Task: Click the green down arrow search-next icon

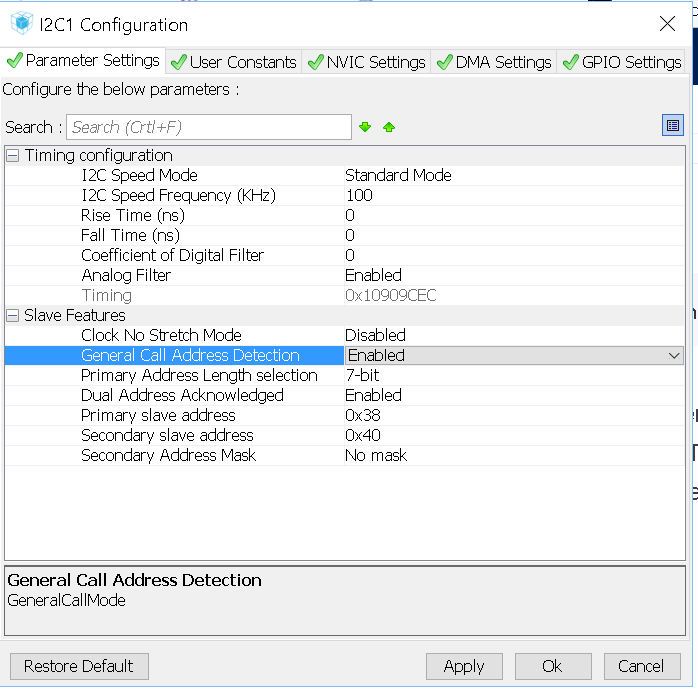Action: pos(365,127)
